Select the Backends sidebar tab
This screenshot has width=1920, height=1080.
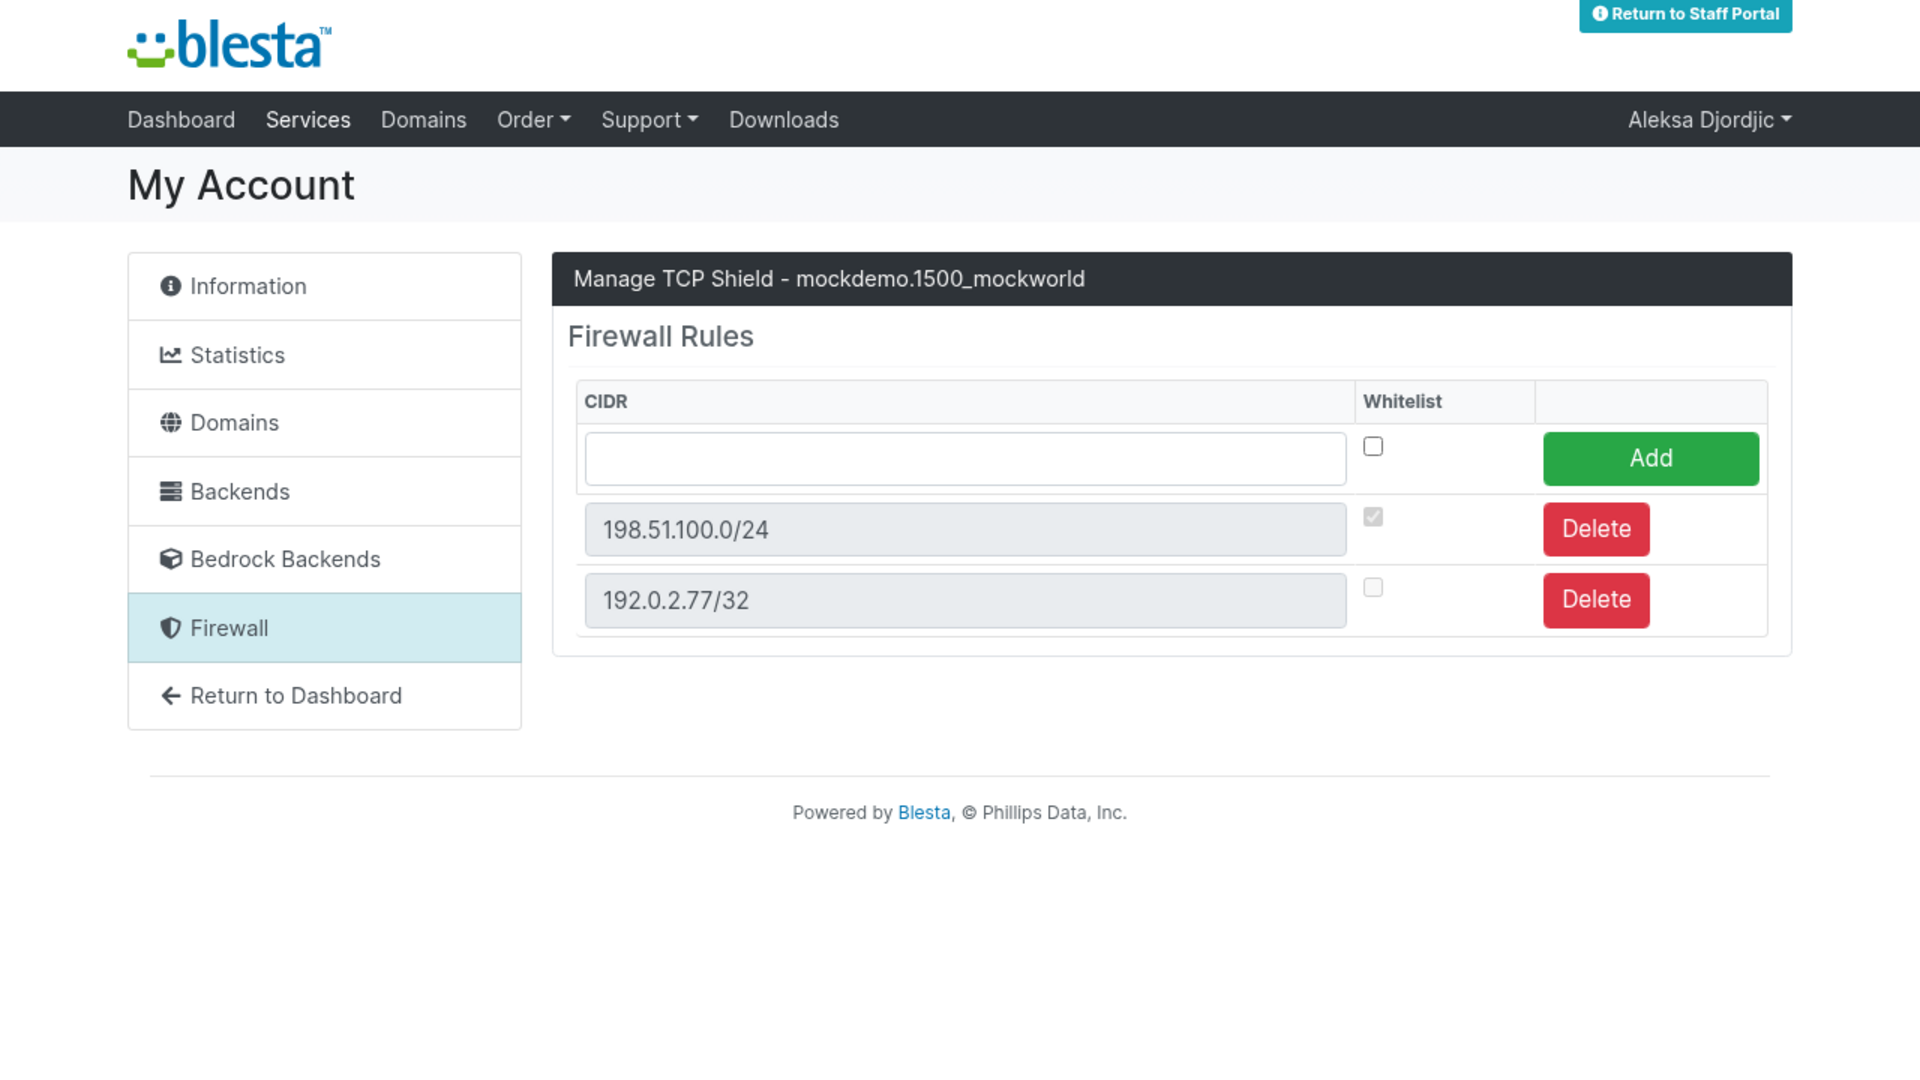pos(325,492)
